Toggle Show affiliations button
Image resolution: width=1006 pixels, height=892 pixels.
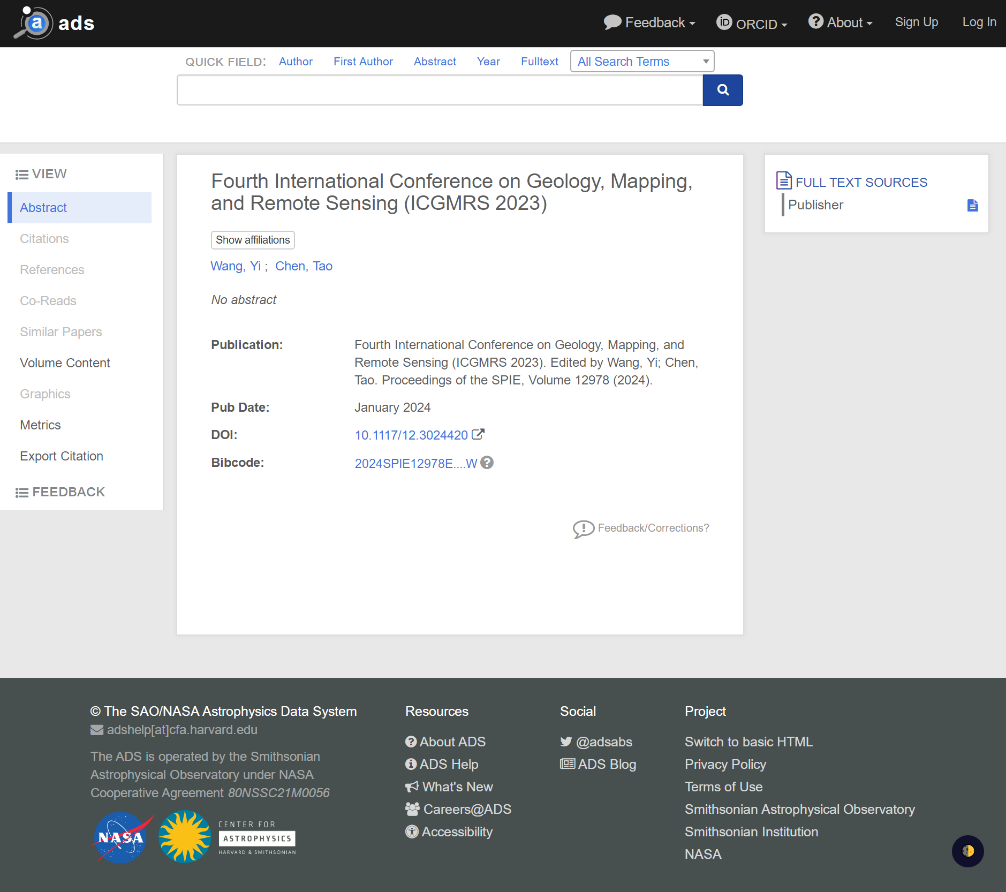pos(253,240)
